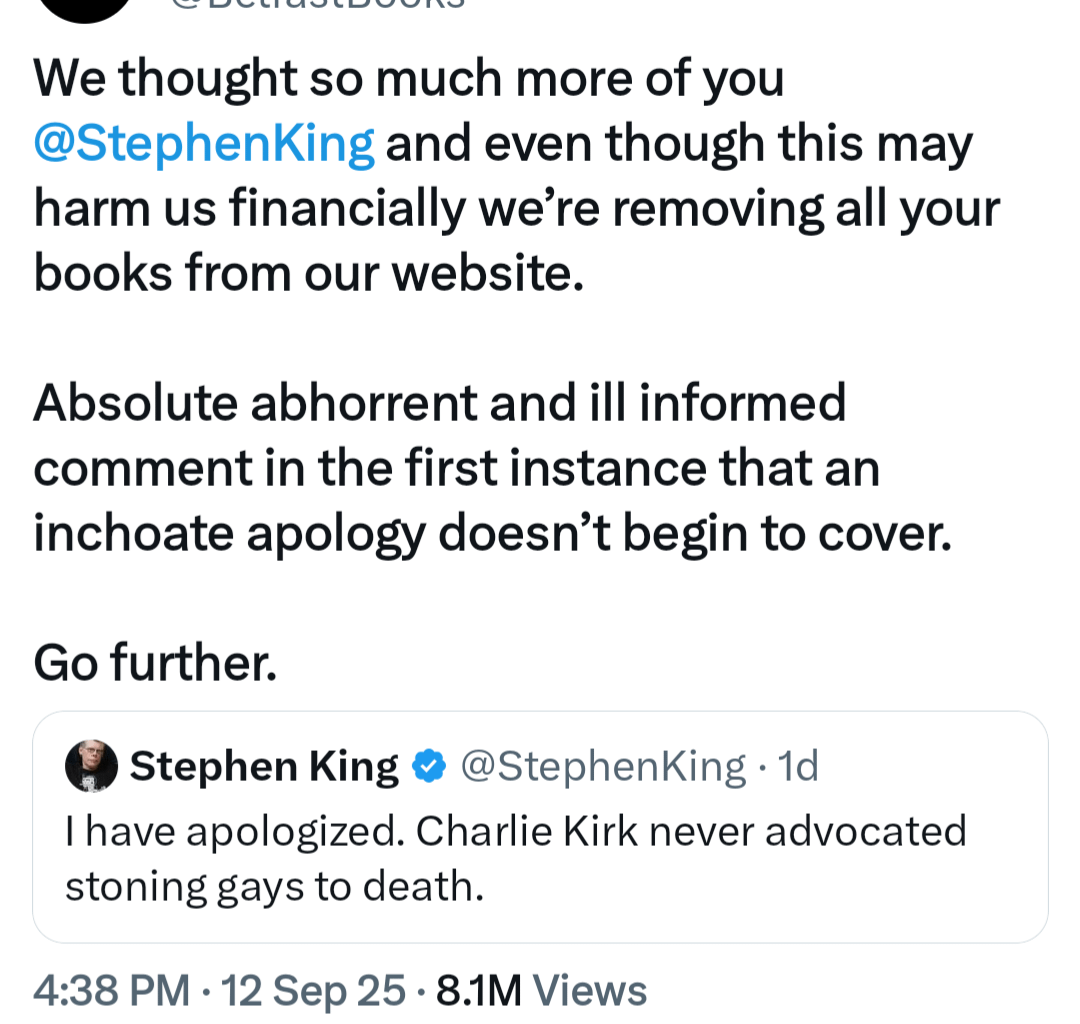Click the verified badge beside @StephenKing handle

coord(428,766)
